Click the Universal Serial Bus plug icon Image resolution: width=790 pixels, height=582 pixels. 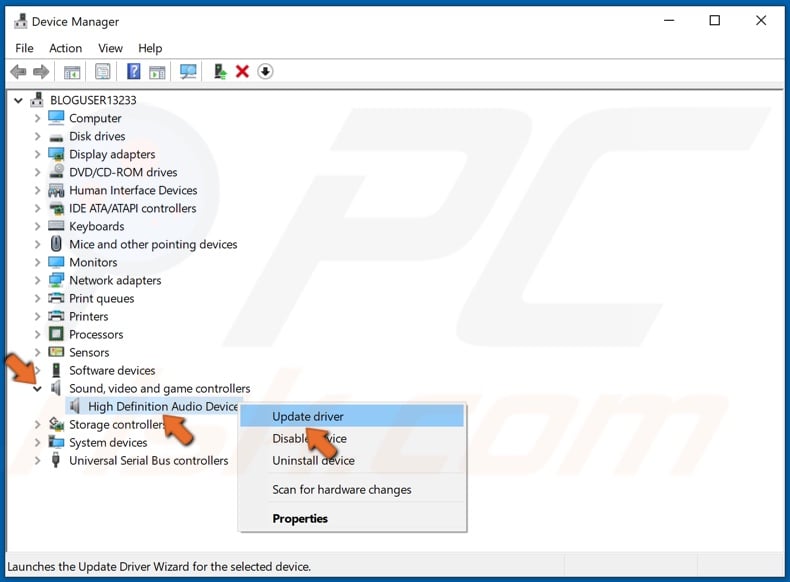coord(56,460)
